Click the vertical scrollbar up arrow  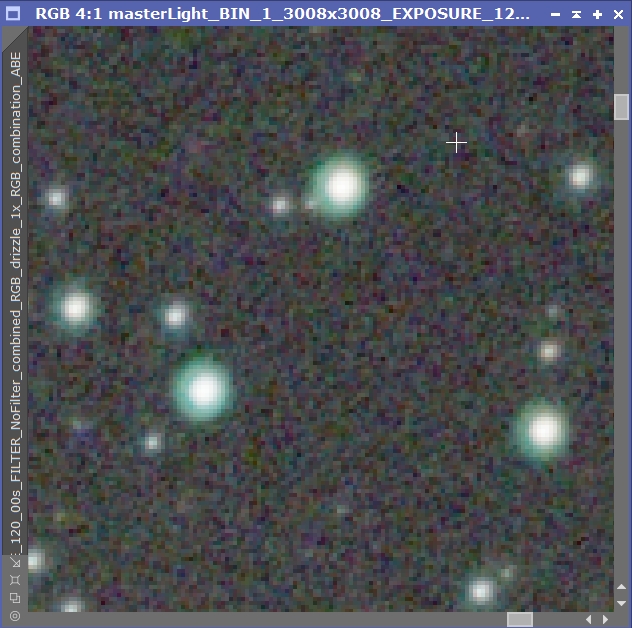pos(621,587)
